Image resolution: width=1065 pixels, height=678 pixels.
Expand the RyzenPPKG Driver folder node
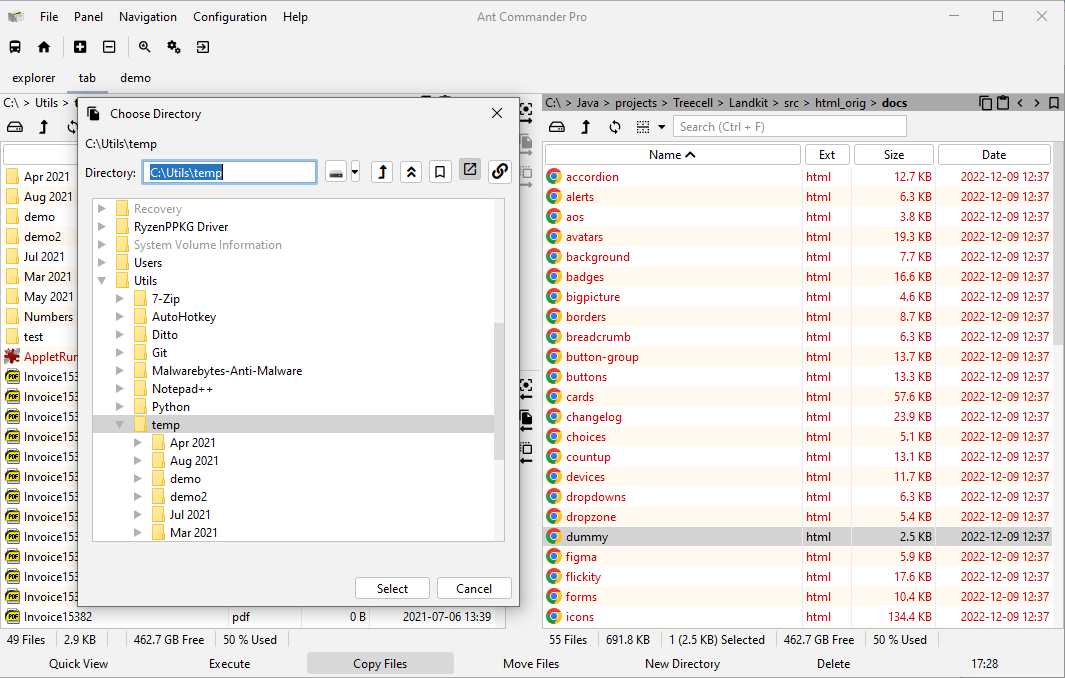point(102,226)
